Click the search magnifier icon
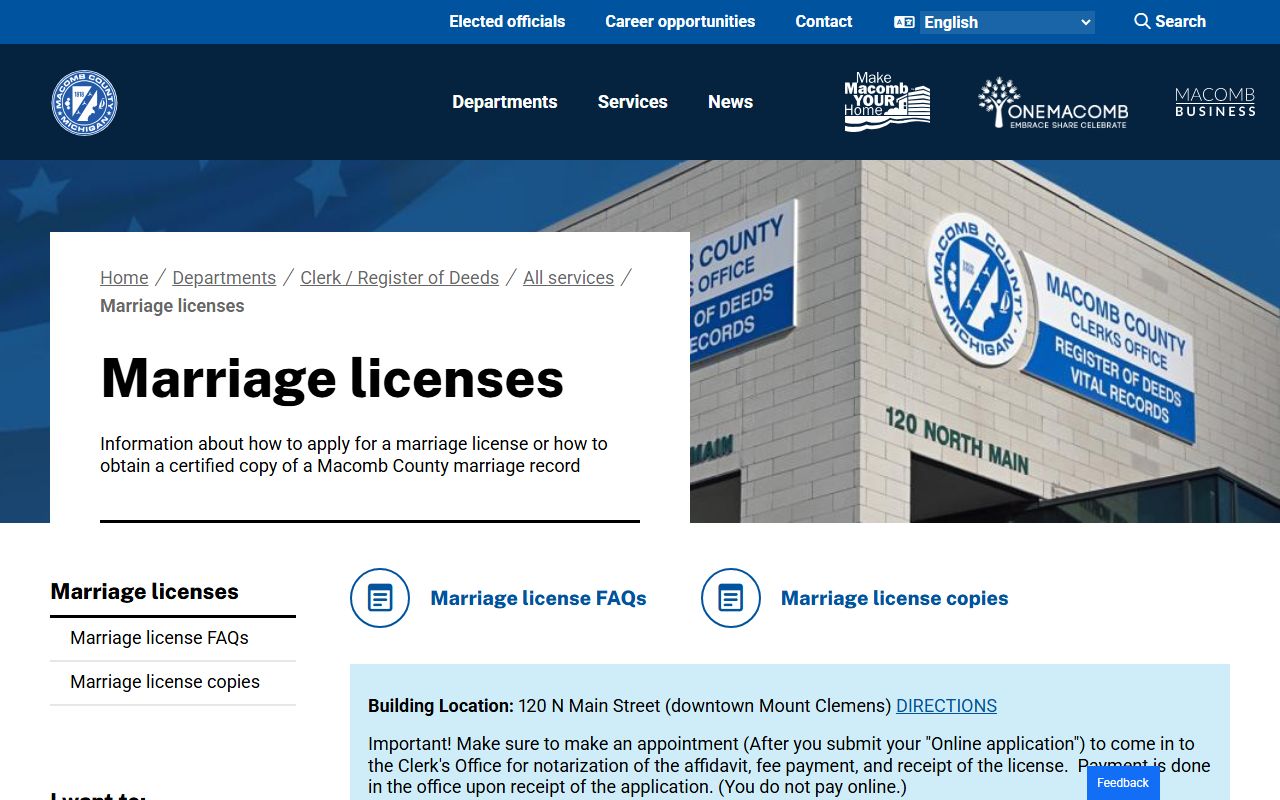 [1142, 21]
